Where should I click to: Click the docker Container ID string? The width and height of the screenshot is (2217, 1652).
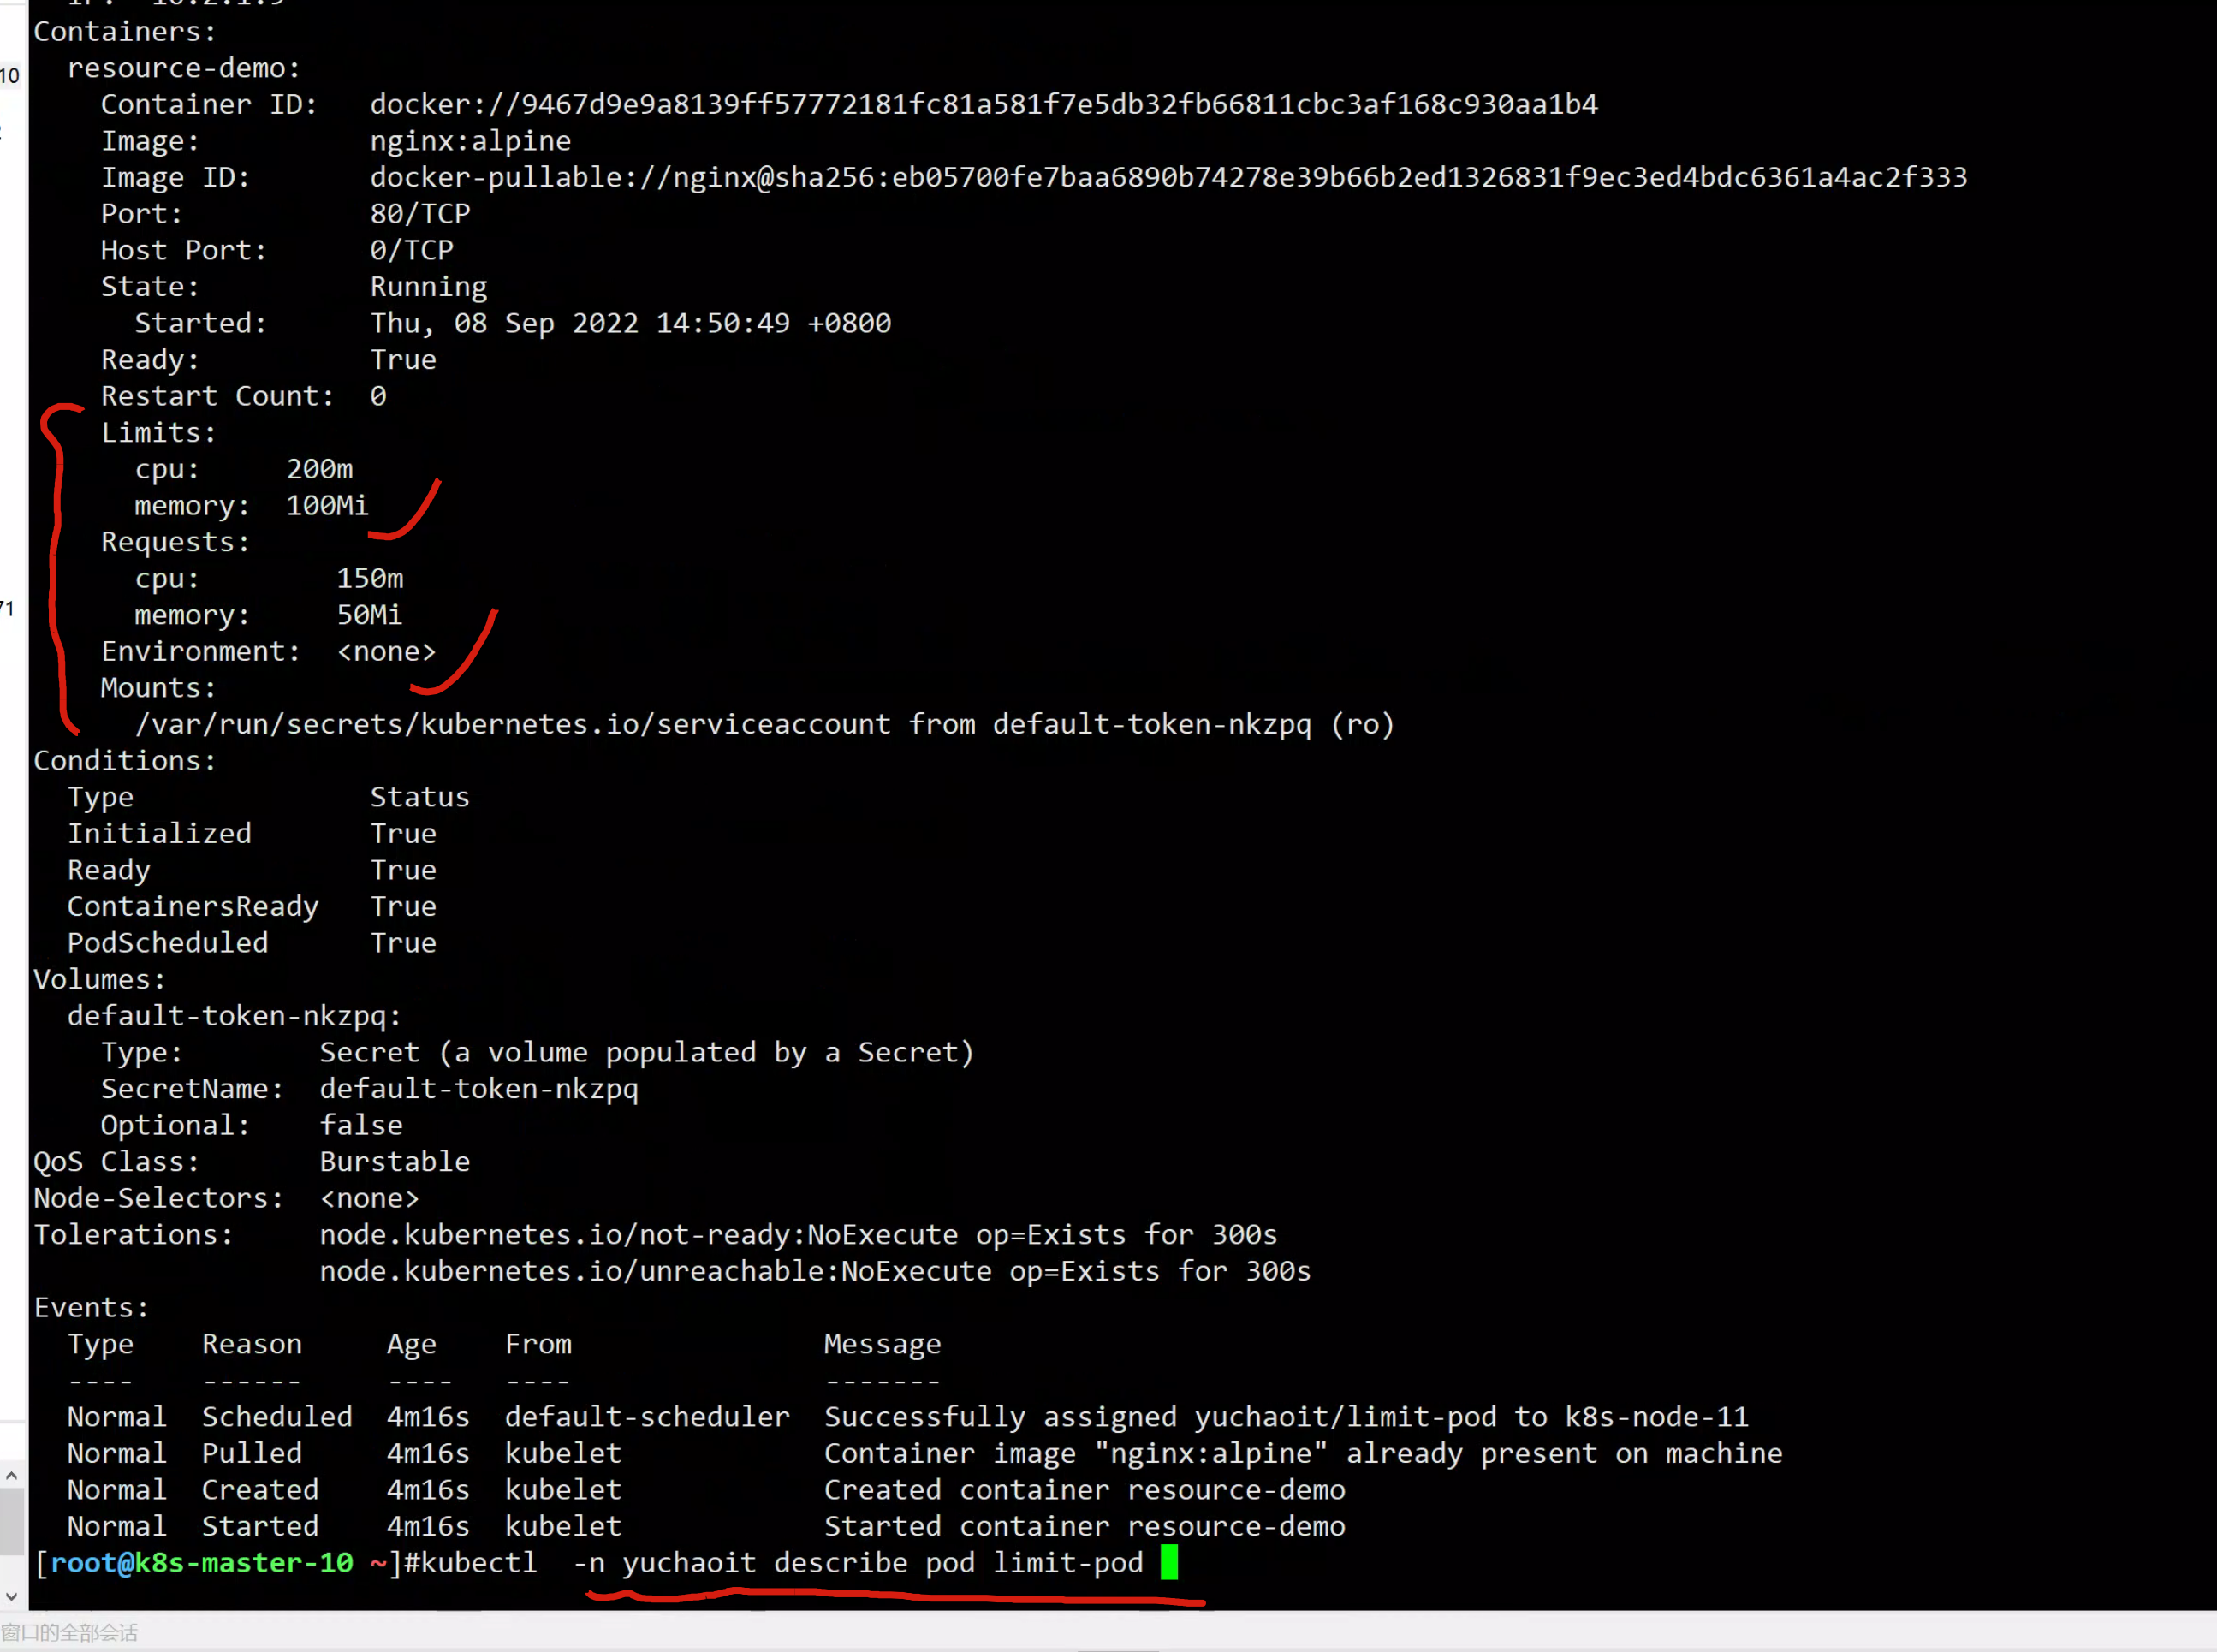pos(983,104)
